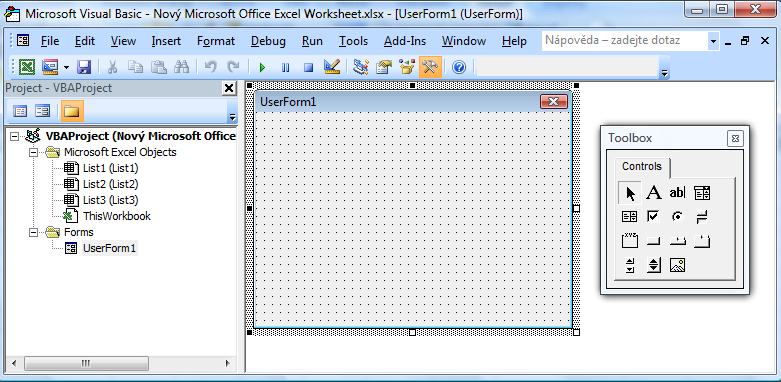
Task: Open the Format menu
Action: (216, 41)
